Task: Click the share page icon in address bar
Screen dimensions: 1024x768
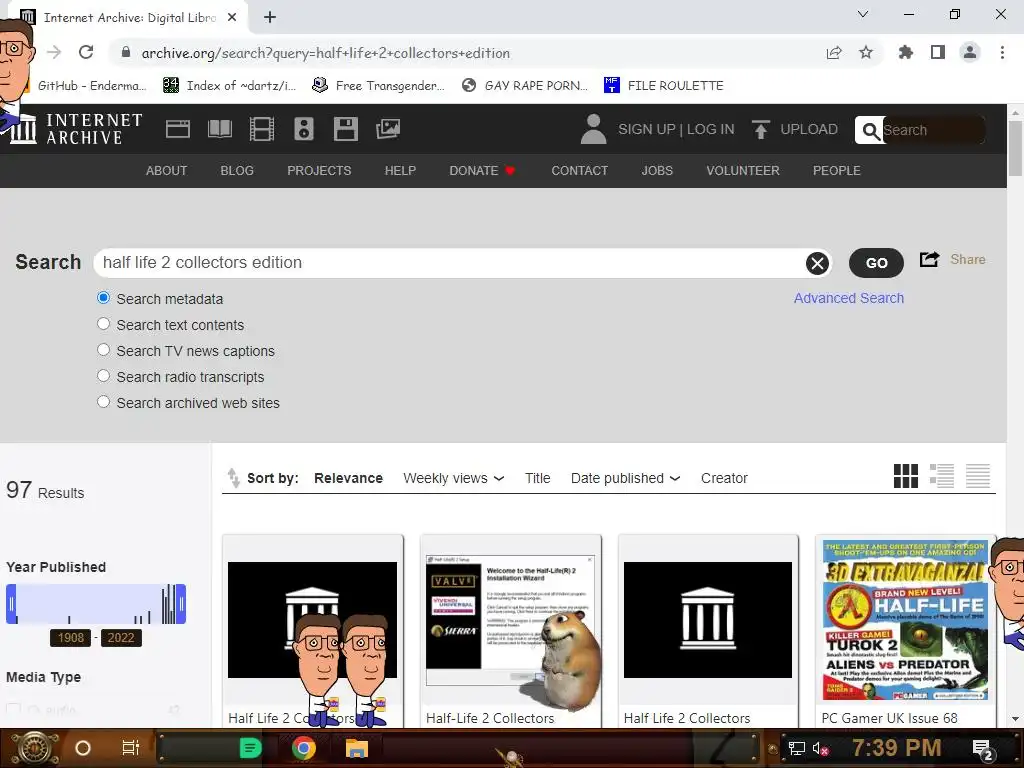Action: pos(834,53)
